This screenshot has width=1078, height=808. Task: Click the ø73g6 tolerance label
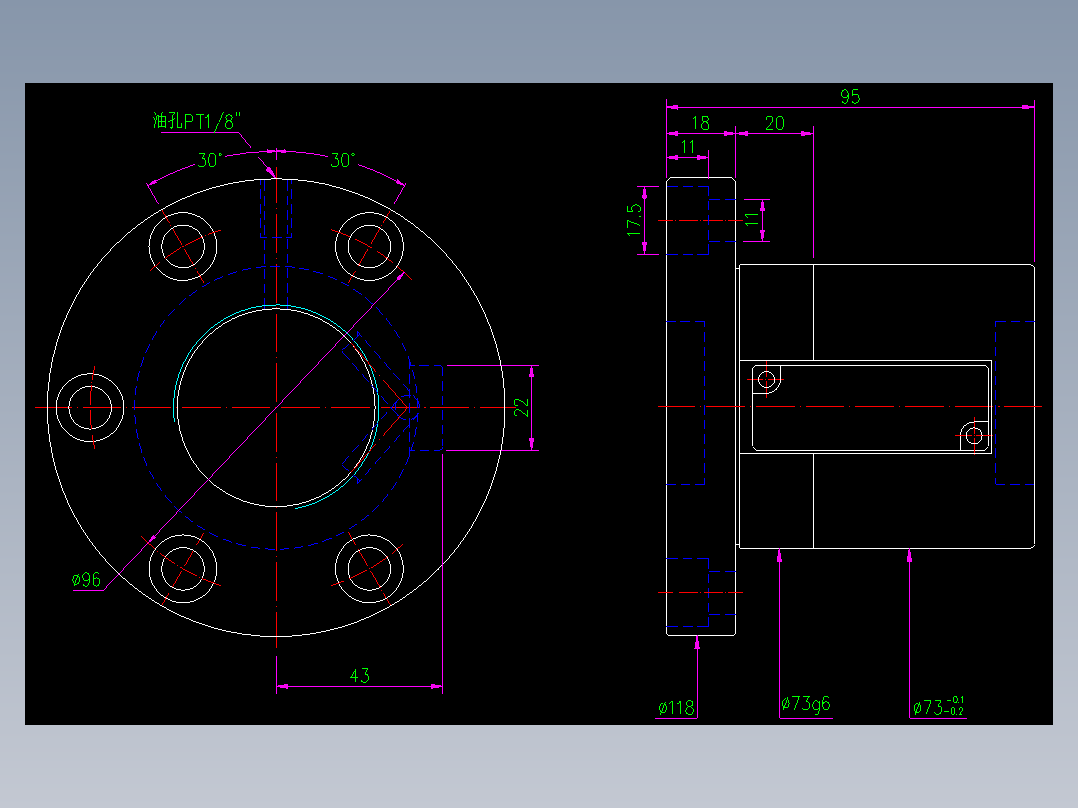pyautogui.click(x=806, y=704)
